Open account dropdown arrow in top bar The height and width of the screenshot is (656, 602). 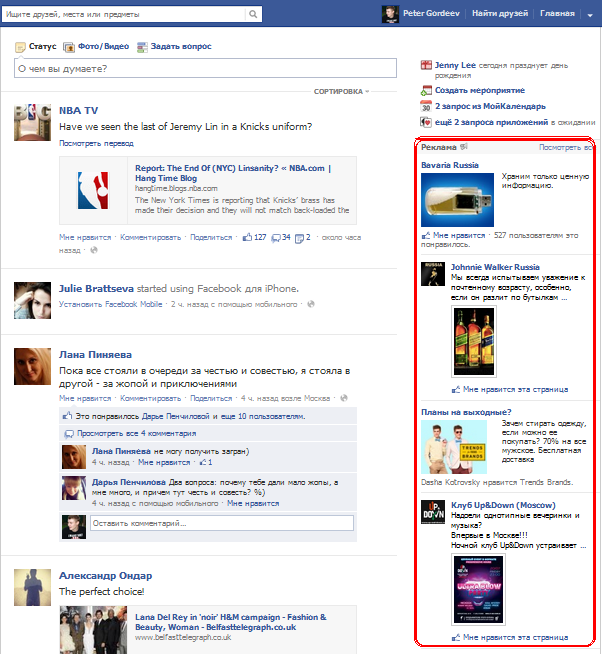pyautogui.click(x=590, y=15)
